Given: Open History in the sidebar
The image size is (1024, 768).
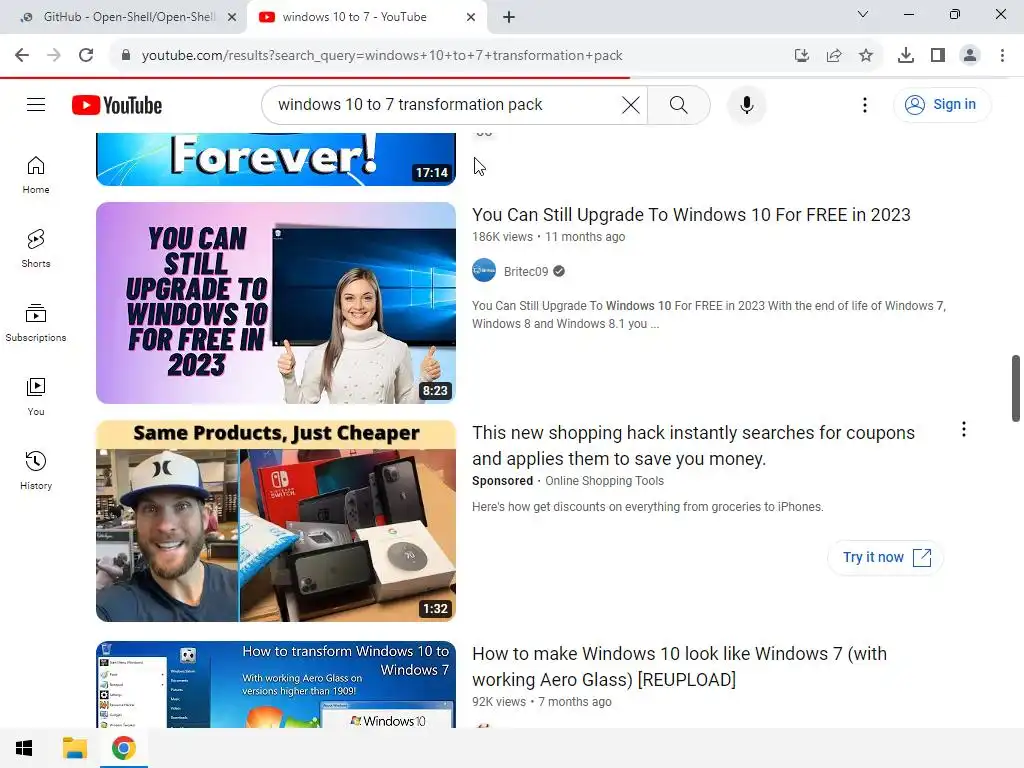Looking at the screenshot, I should (36, 470).
